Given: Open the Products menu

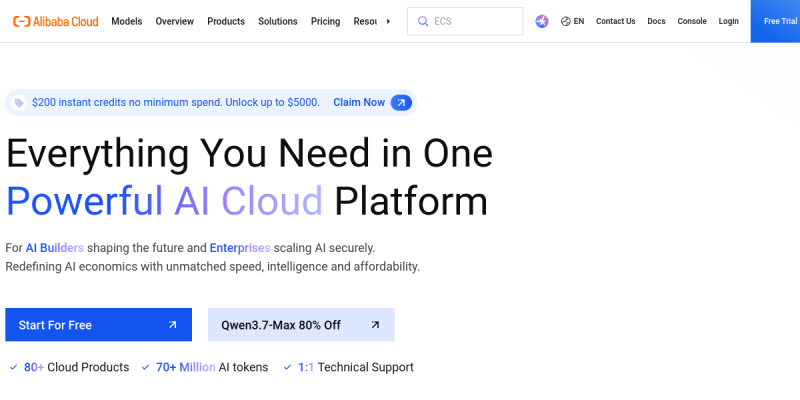Looking at the screenshot, I should 226,21.
